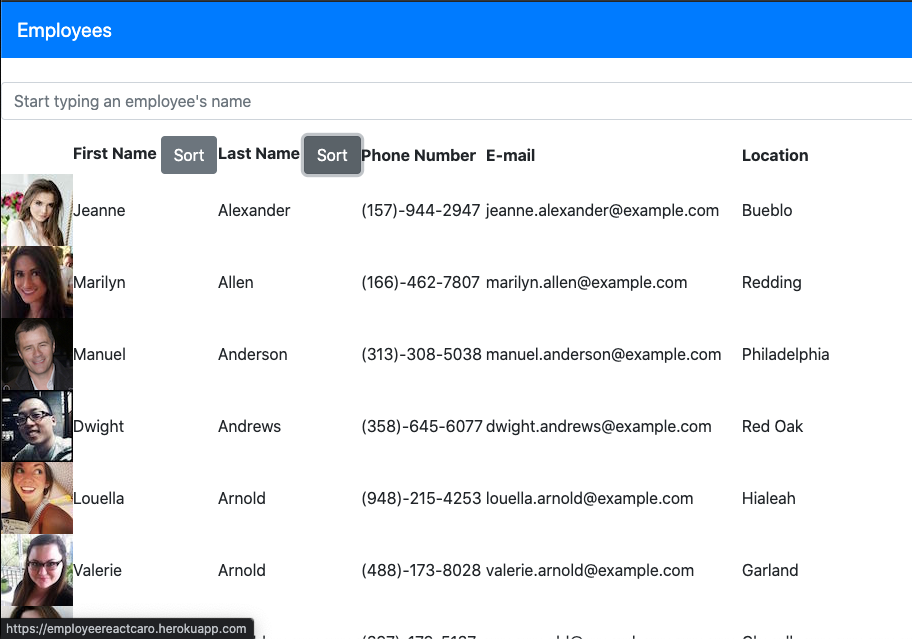Click phone number (948)-215-4253
Viewport: 912px width, 639px height.
[x=421, y=499]
